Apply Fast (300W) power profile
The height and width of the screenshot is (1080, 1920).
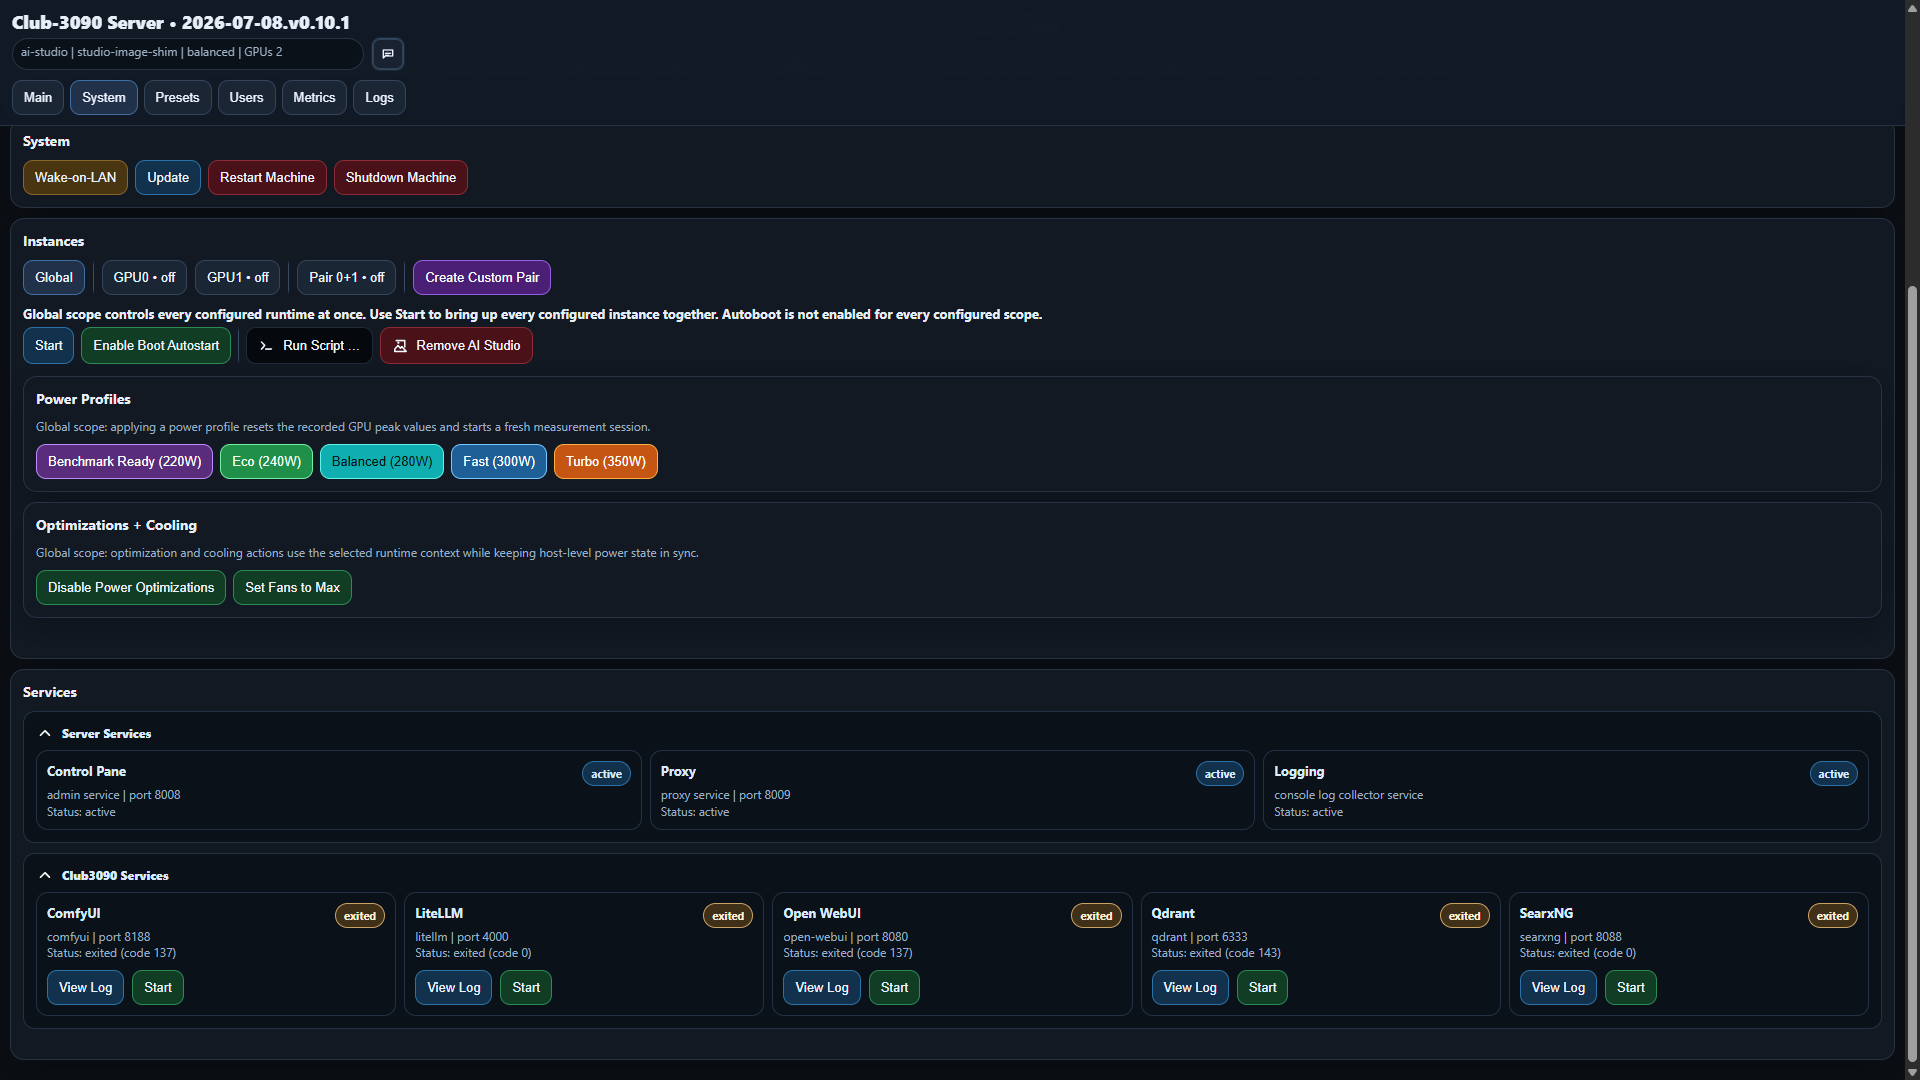tap(499, 462)
